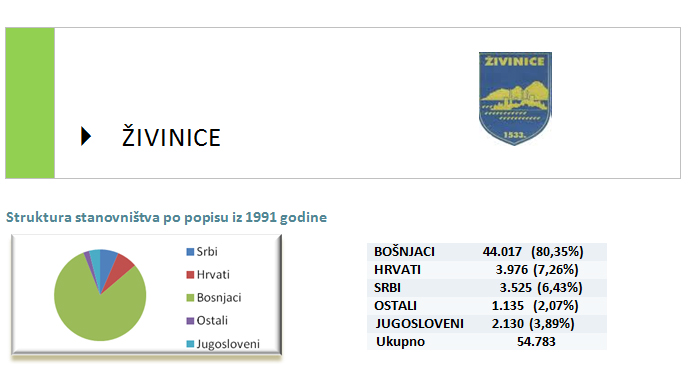Select the SRBI 3.525 table row
This screenshot has width=696, height=376.
point(487,288)
